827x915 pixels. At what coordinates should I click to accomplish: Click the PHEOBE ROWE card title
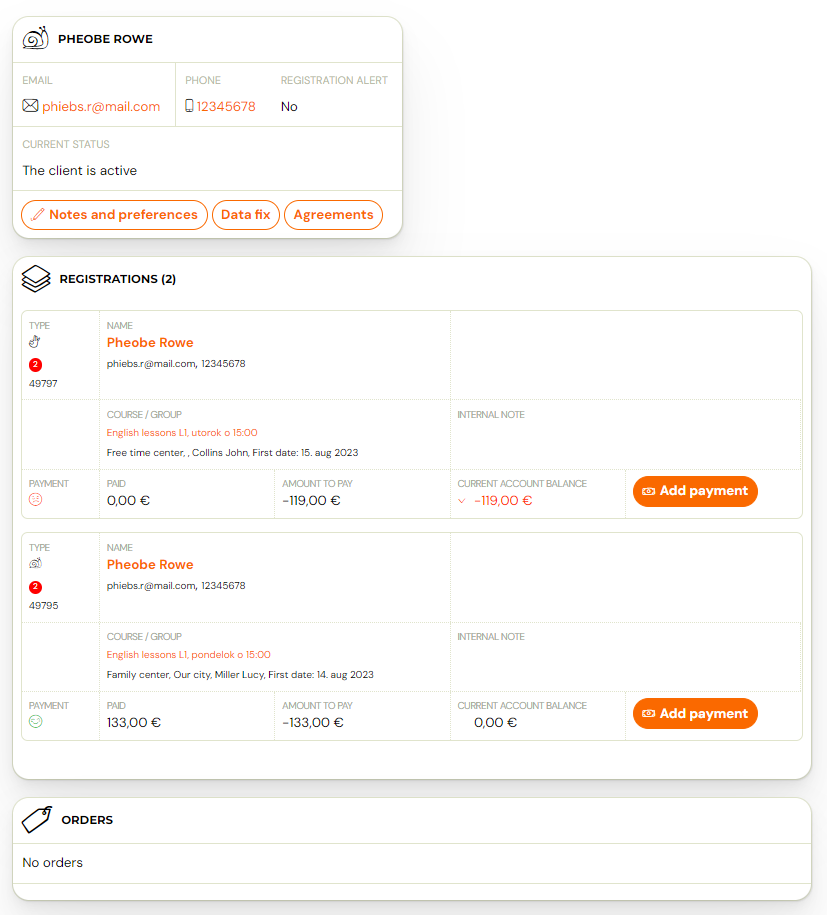tap(105, 39)
